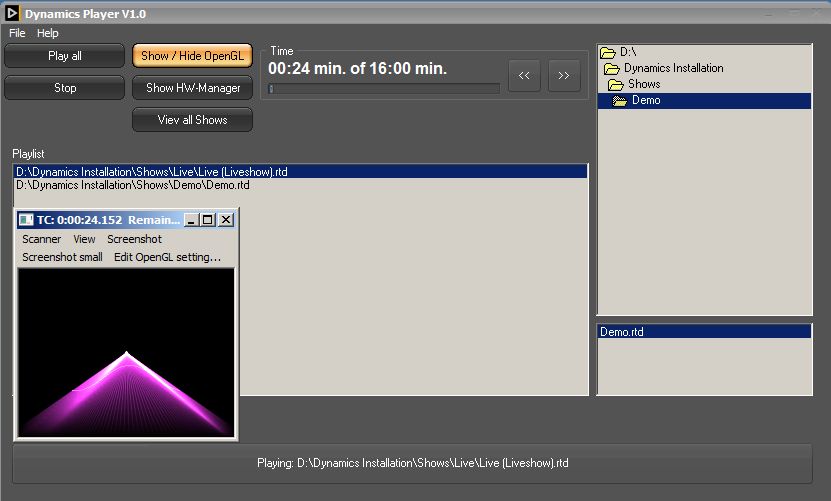Click the Dynamics Player title bar icon
Viewport: 831px width, 501px height.
[x=13, y=14]
